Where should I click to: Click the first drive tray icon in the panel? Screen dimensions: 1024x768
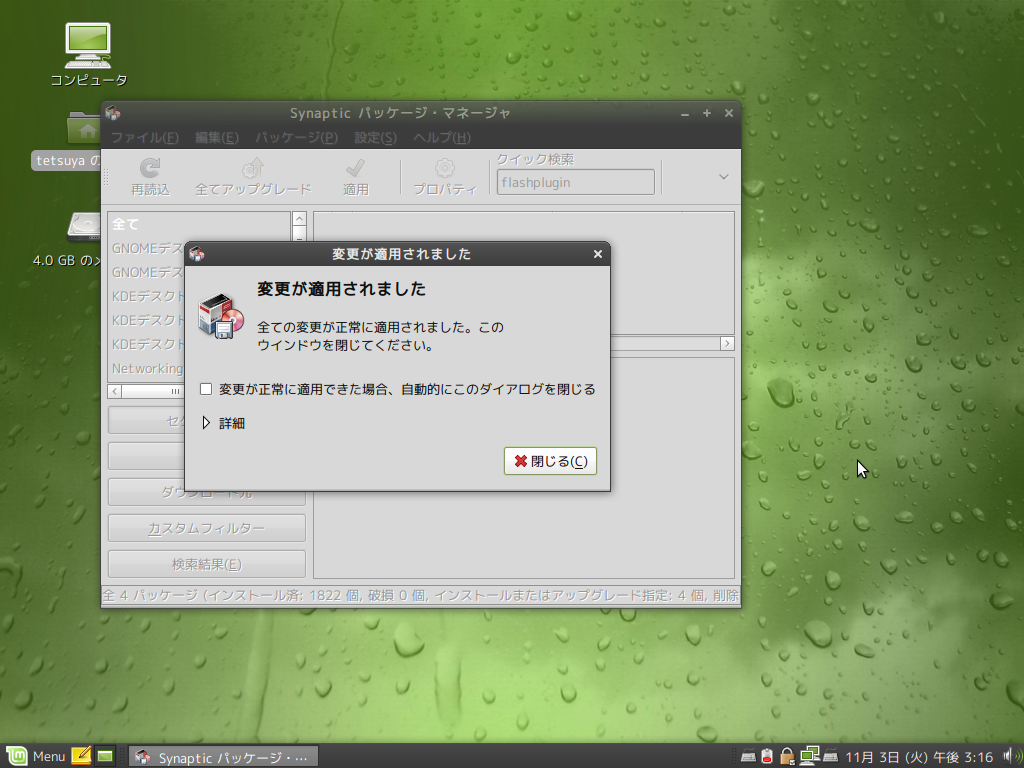click(x=748, y=757)
